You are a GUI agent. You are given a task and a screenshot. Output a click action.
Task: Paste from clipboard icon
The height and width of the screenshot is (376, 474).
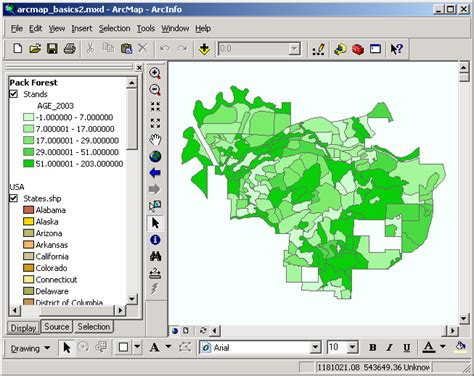pos(126,49)
